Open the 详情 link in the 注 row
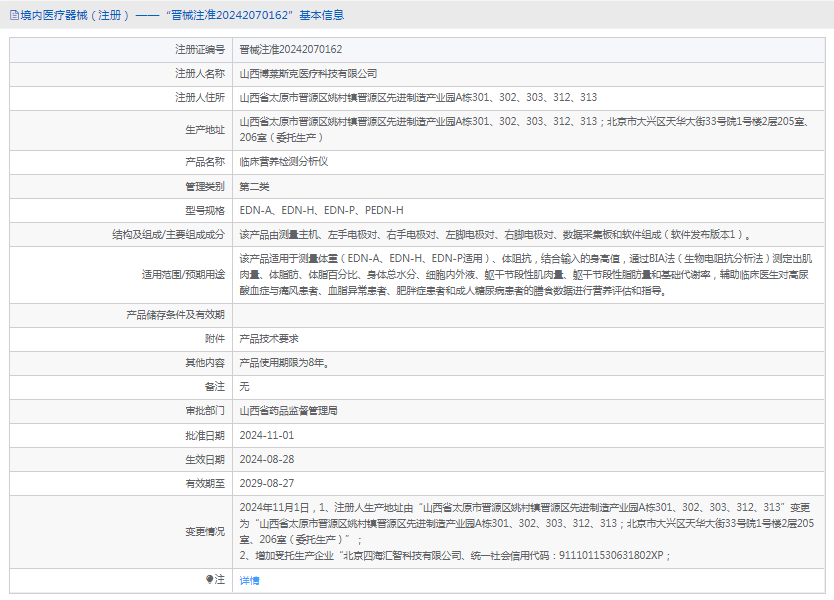This screenshot has height=600, width=834. point(249,580)
